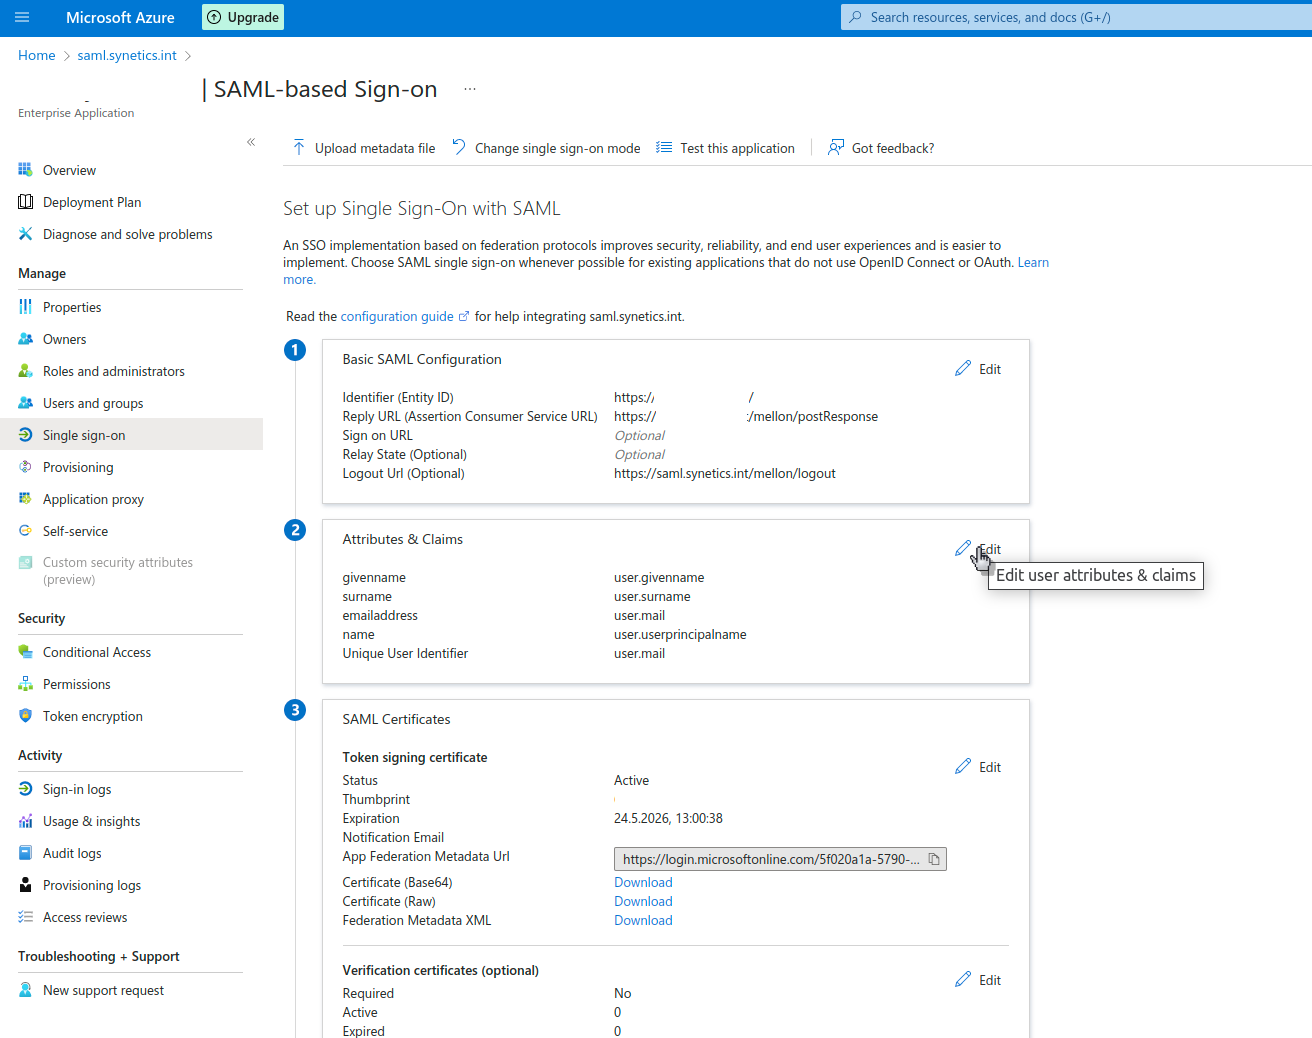The width and height of the screenshot is (1312, 1038).
Task: Click Roles and administrators icon
Action: pos(26,371)
